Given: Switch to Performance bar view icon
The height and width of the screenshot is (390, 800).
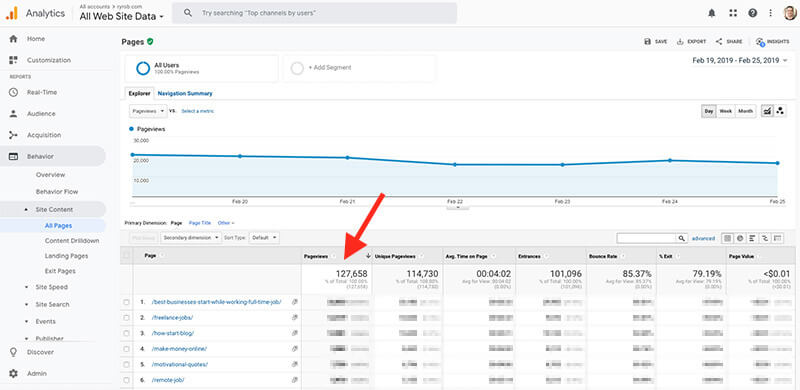Looking at the screenshot, I should point(752,238).
